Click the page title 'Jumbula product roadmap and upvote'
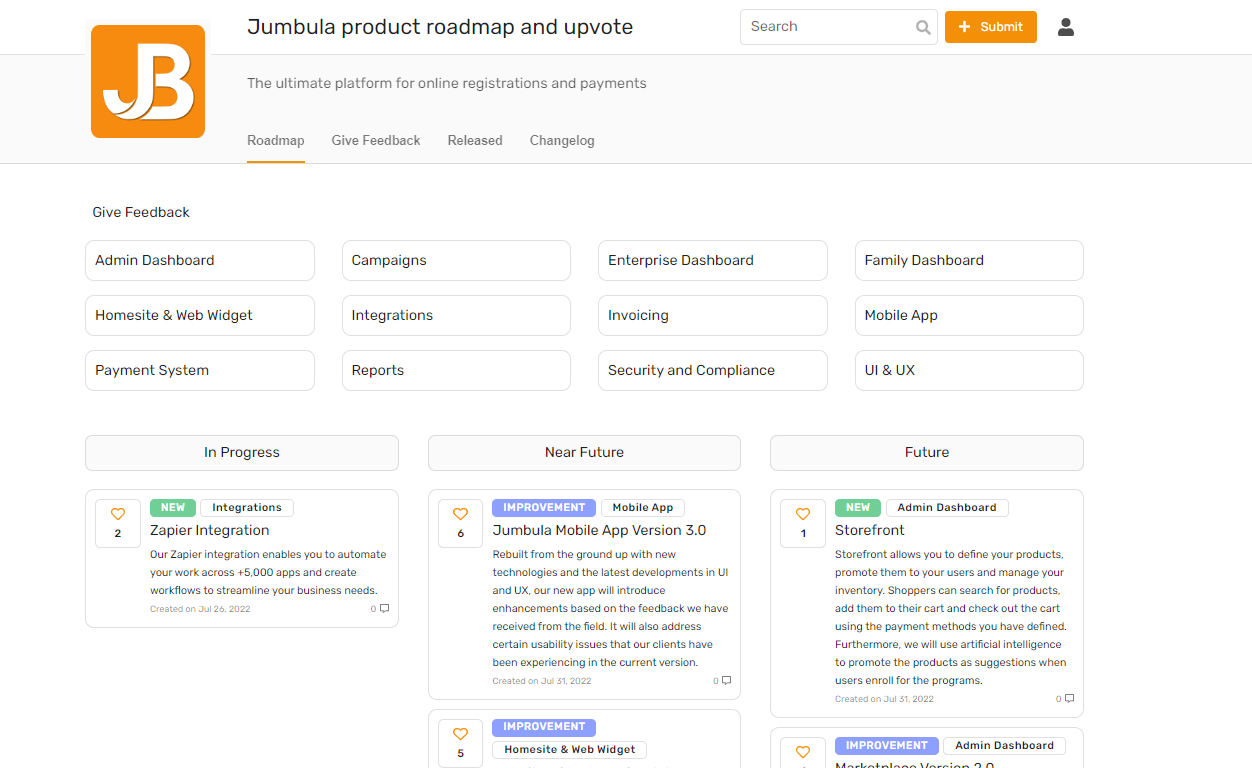 click(x=440, y=27)
